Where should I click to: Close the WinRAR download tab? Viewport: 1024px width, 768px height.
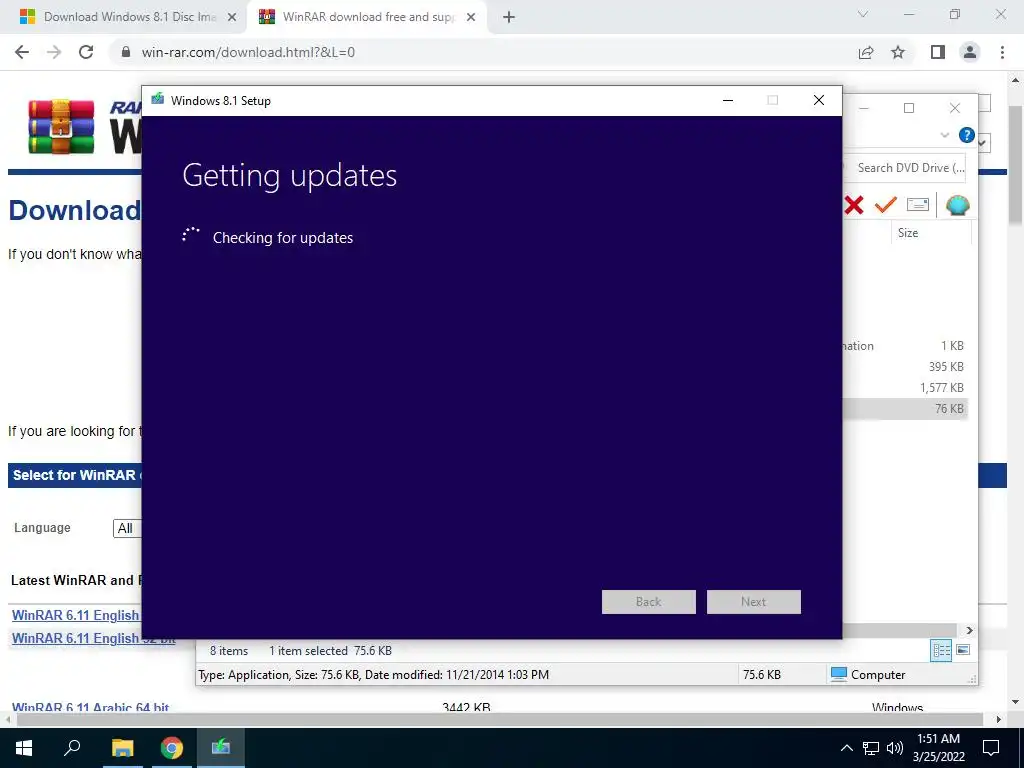pyautogui.click(x=471, y=17)
